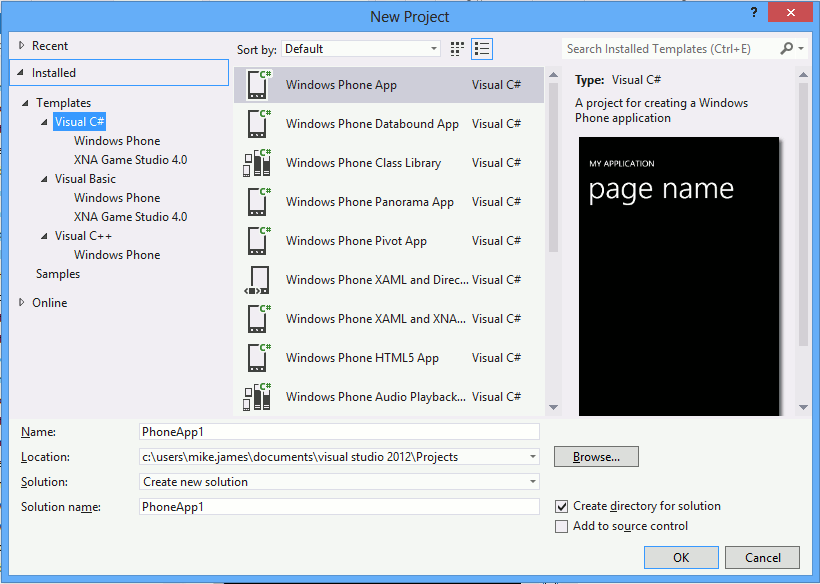Collapse the Templates tree node
This screenshot has height=584, width=820.
(x=25, y=103)
